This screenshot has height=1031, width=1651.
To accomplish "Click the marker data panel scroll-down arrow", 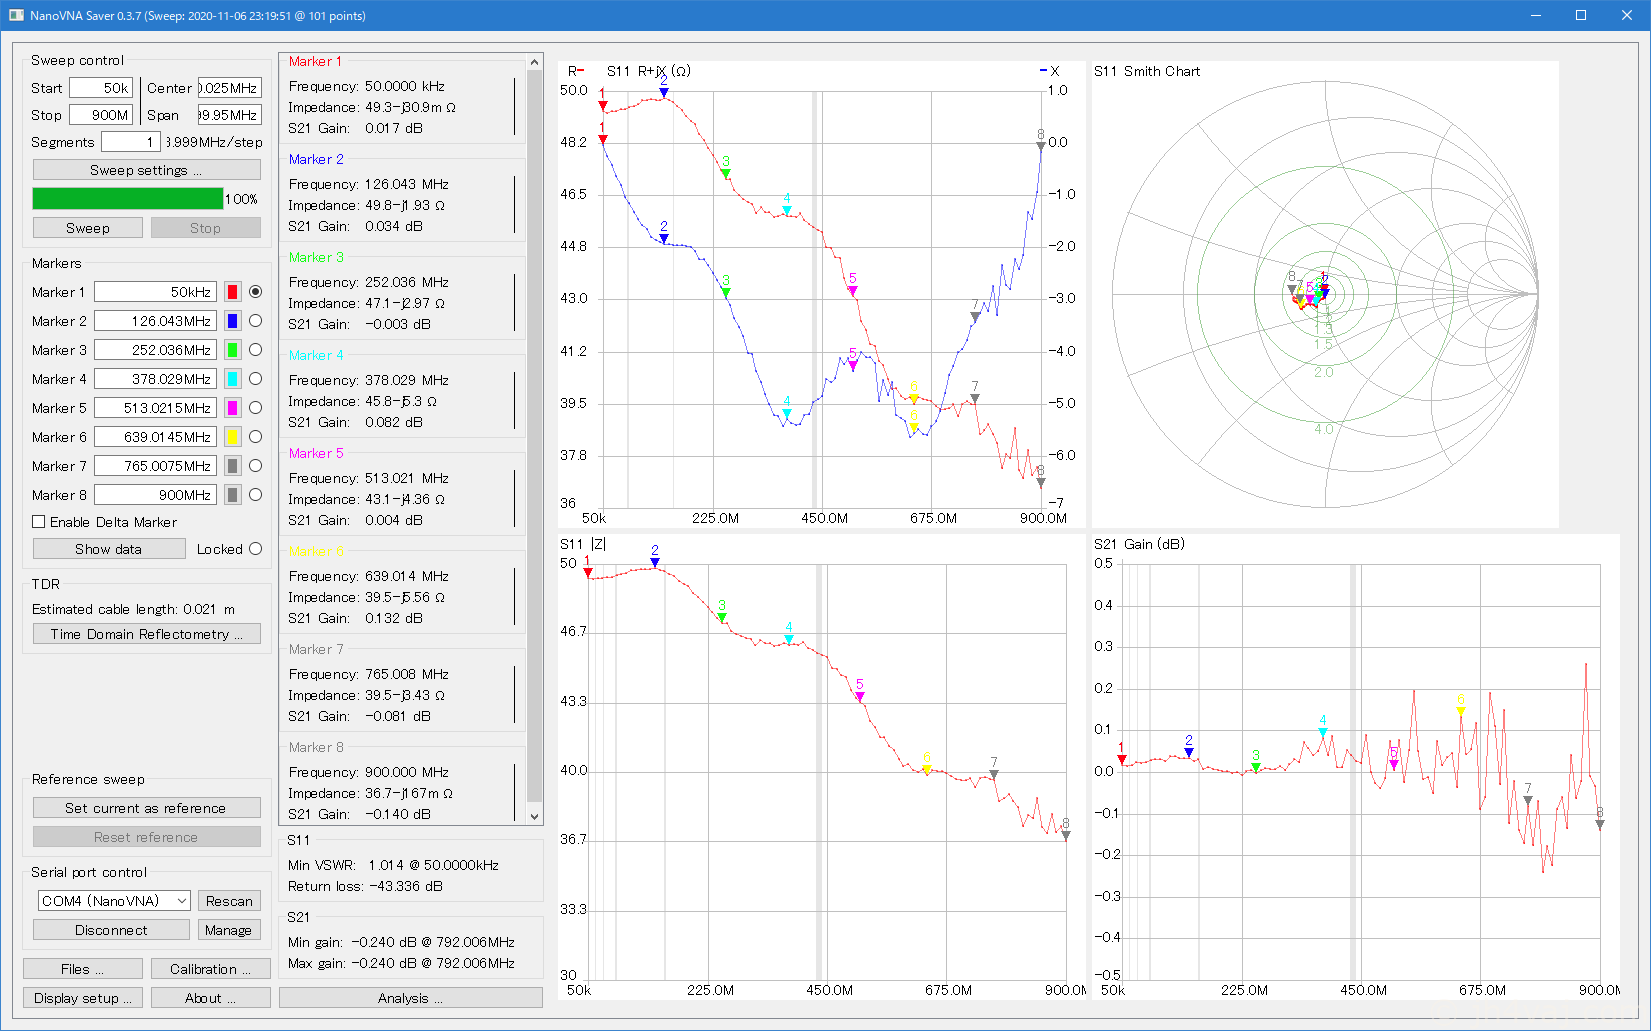I will 534,816.
